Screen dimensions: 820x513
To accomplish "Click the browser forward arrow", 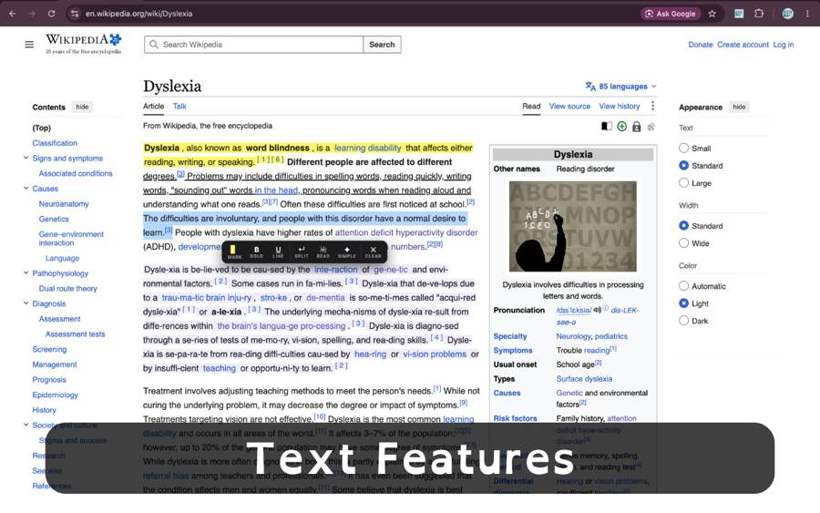I will coord(32,14).
